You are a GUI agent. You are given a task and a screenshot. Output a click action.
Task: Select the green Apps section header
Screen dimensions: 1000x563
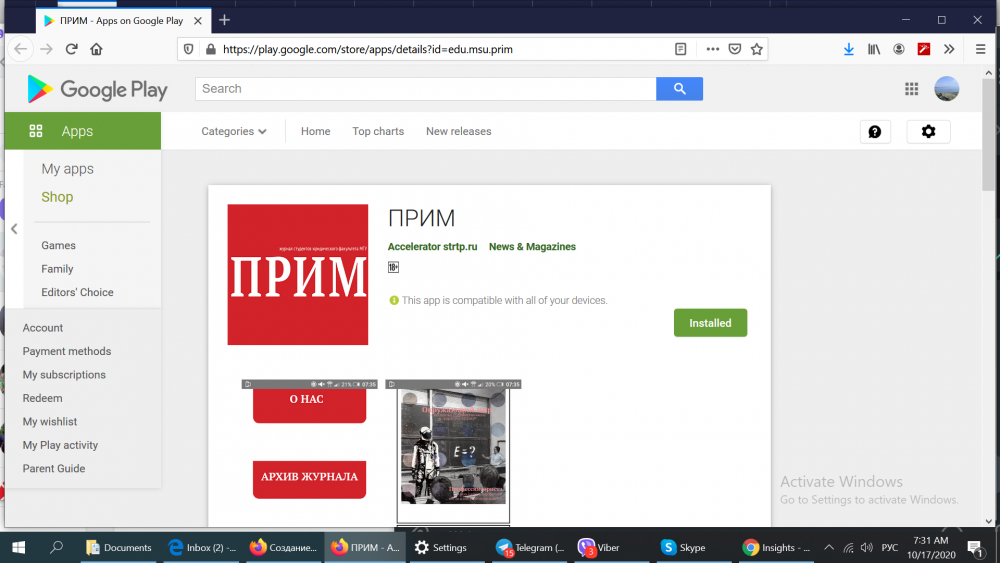click(83, 131)
